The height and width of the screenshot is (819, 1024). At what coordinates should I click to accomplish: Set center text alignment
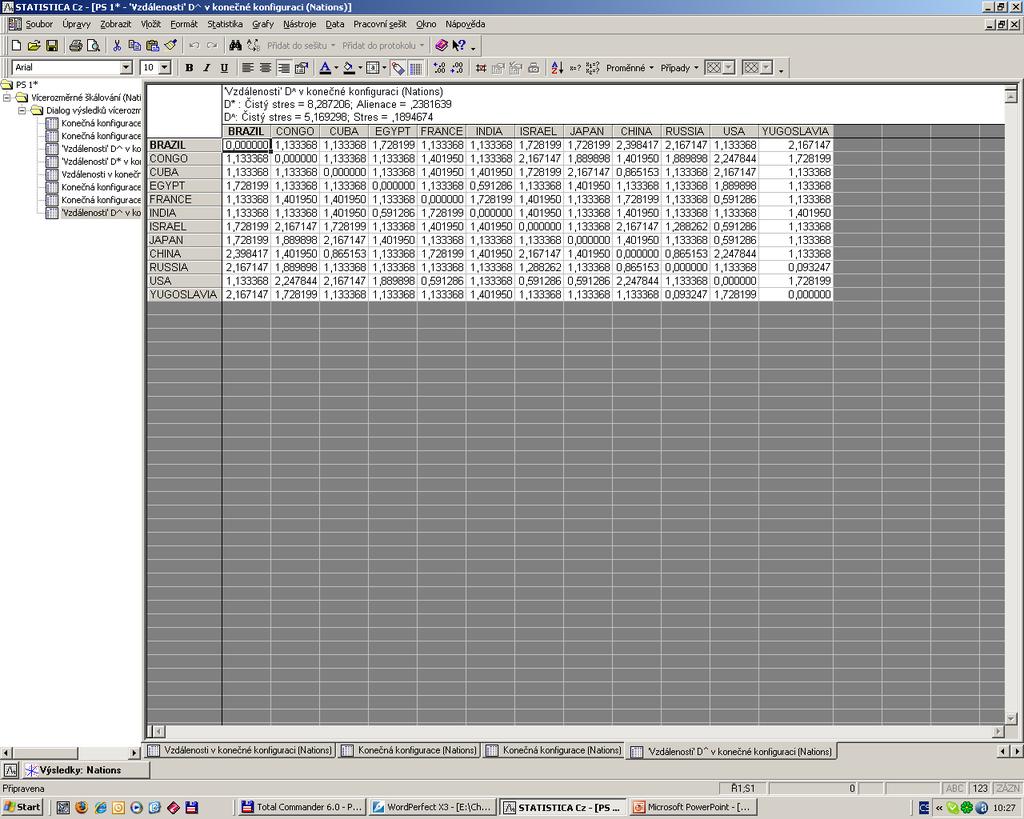[265, 67]
